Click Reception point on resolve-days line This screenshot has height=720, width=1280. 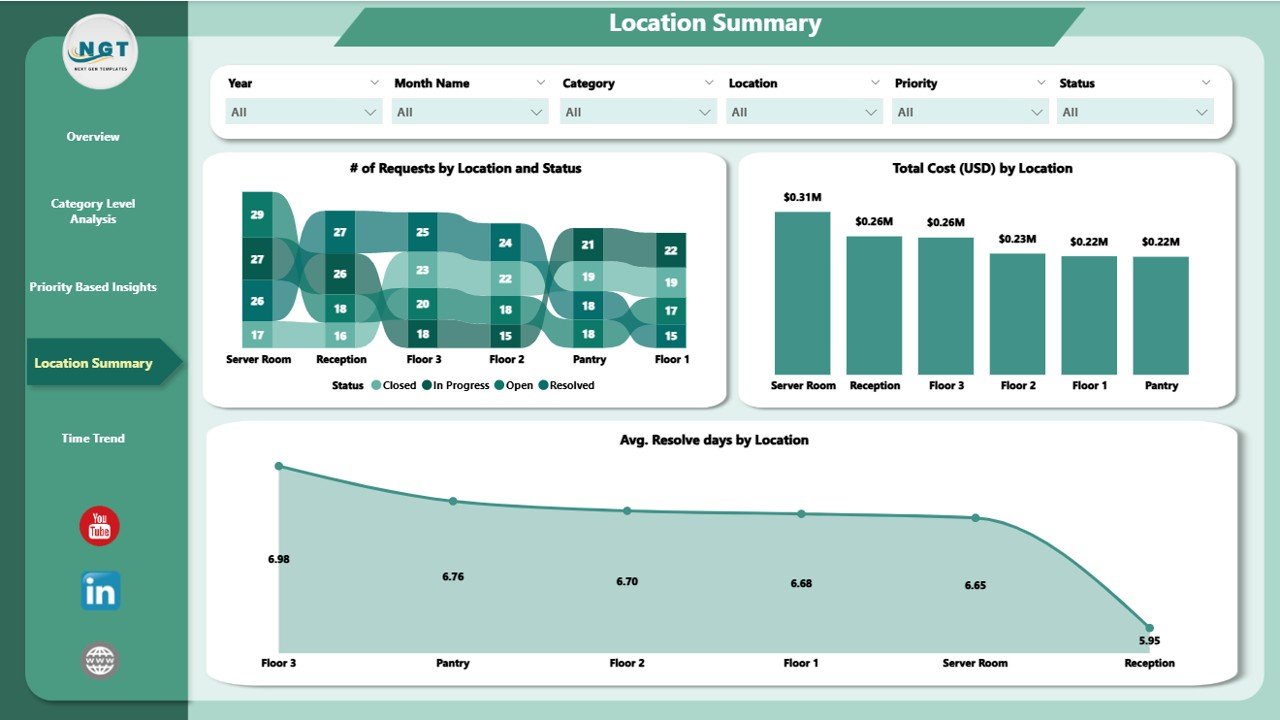pos(1149,628)
